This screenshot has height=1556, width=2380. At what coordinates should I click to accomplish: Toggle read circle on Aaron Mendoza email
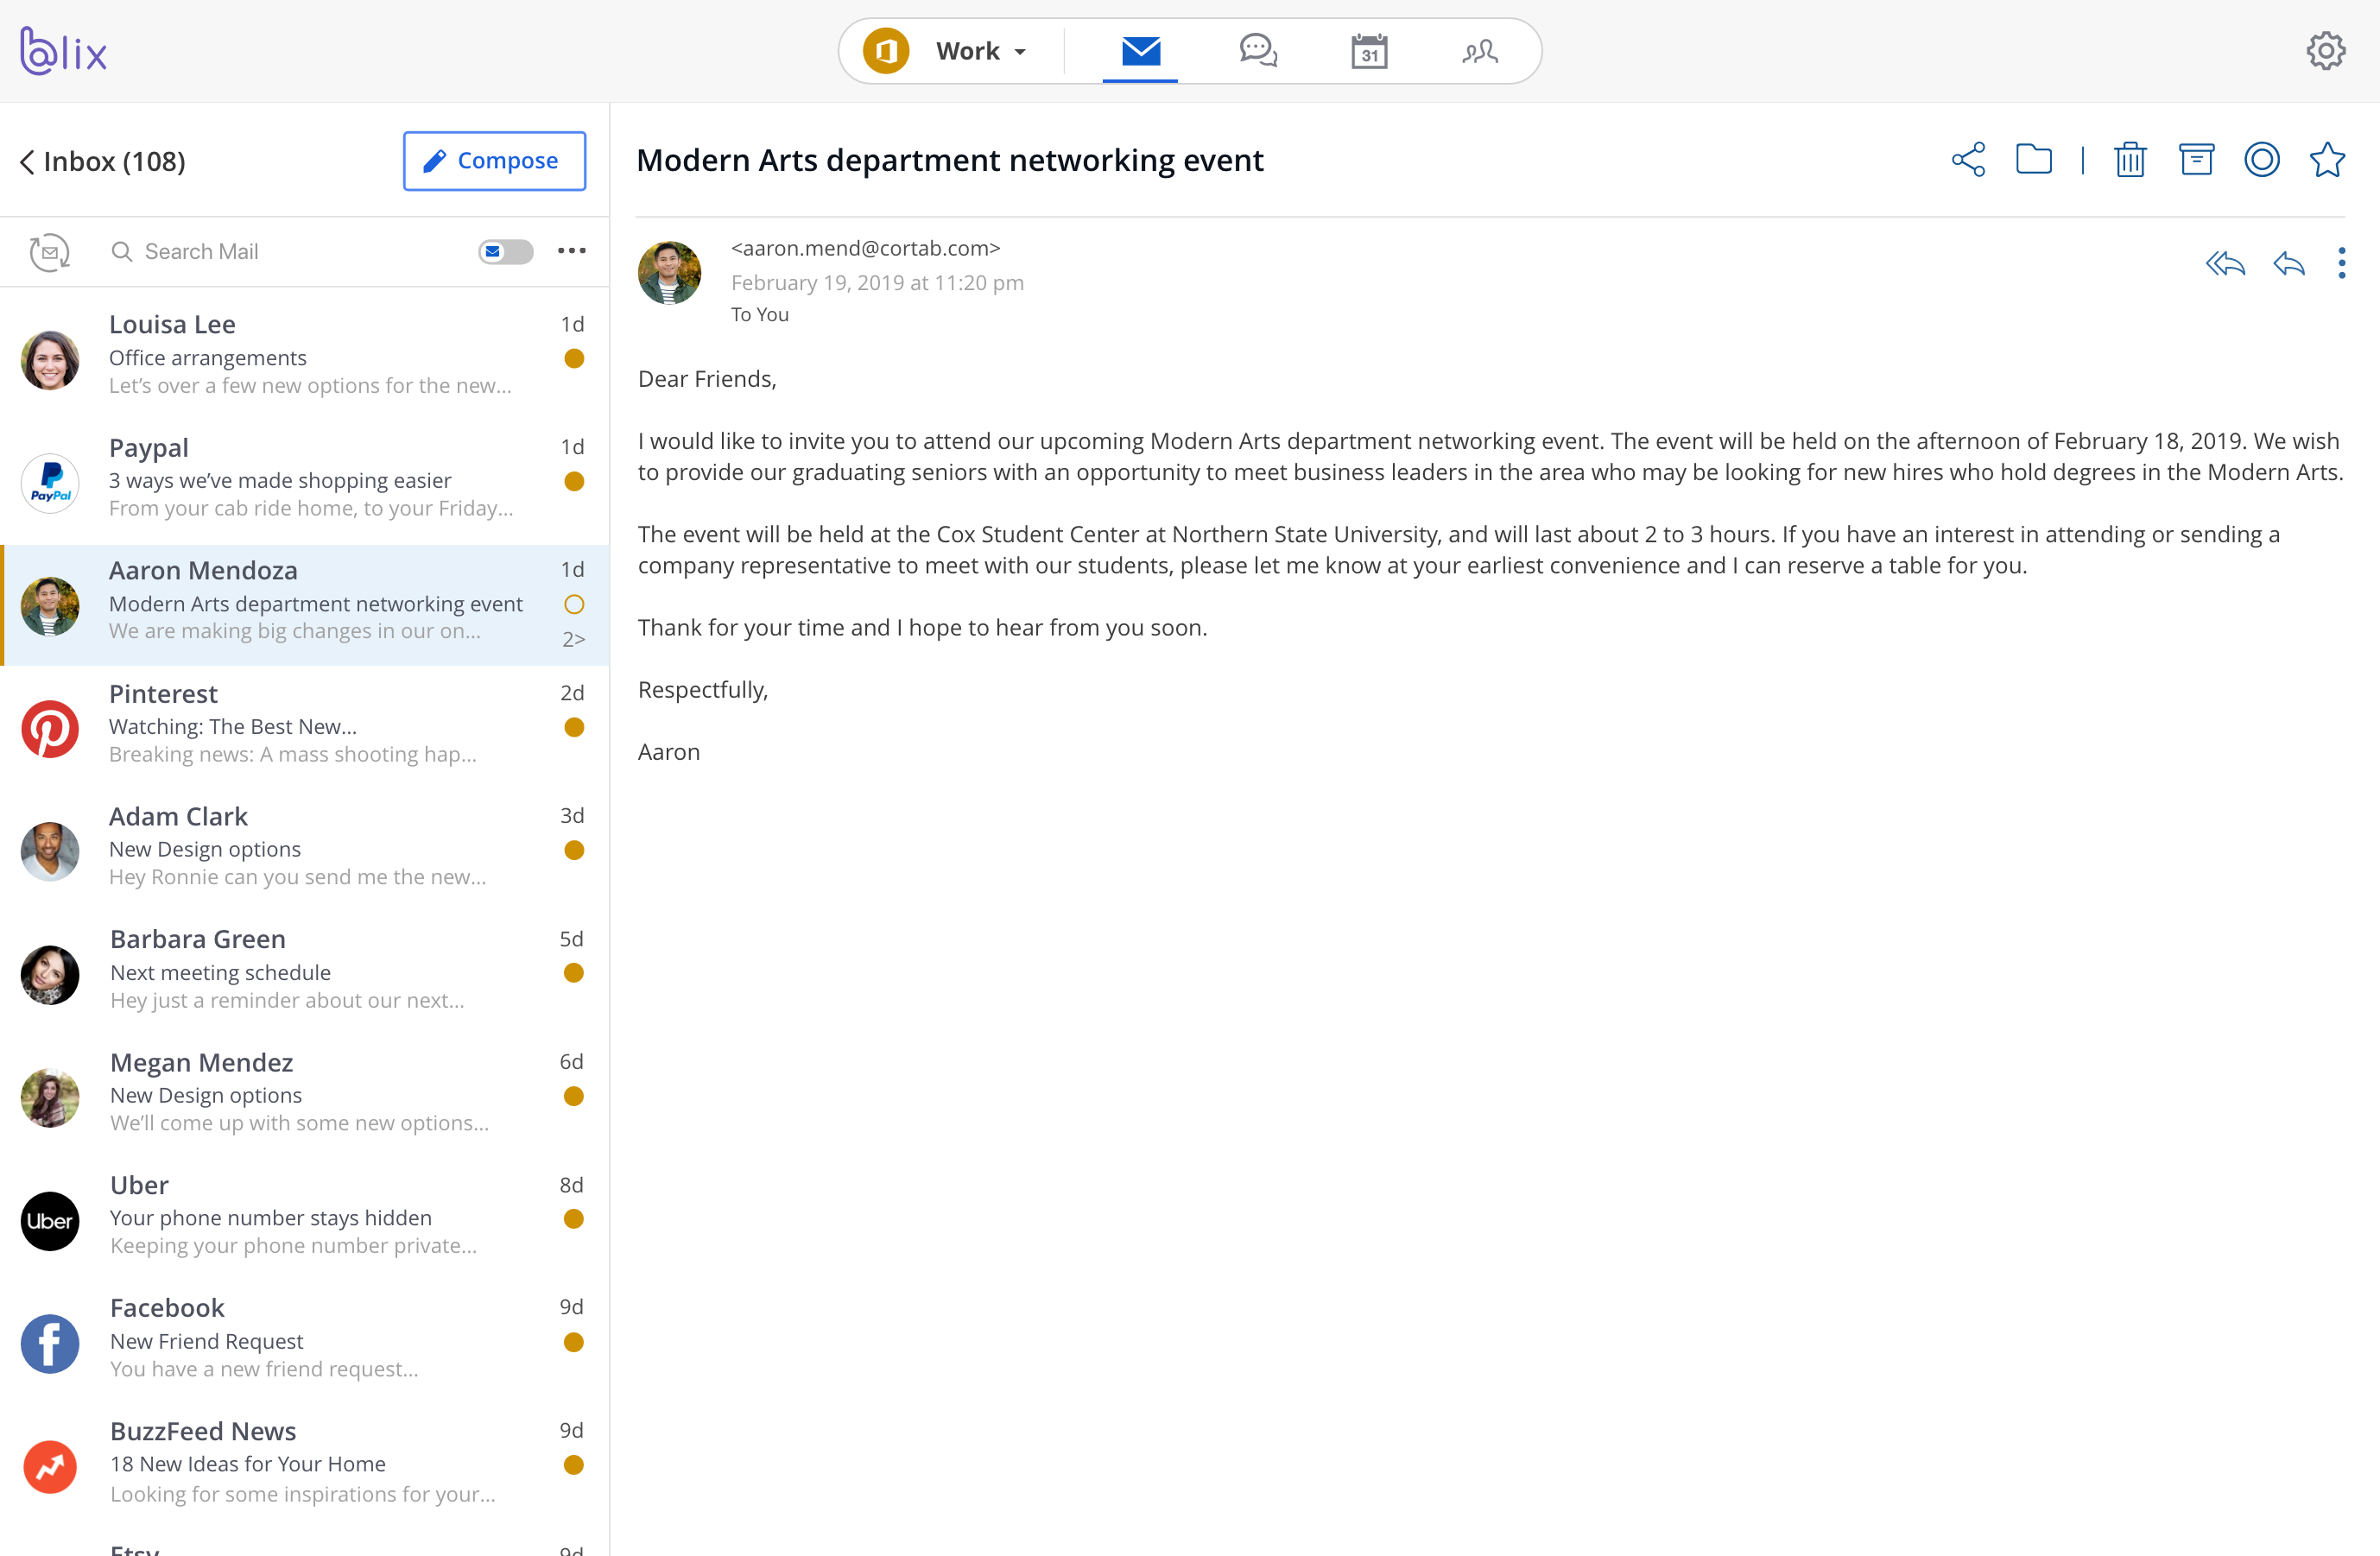574,604
